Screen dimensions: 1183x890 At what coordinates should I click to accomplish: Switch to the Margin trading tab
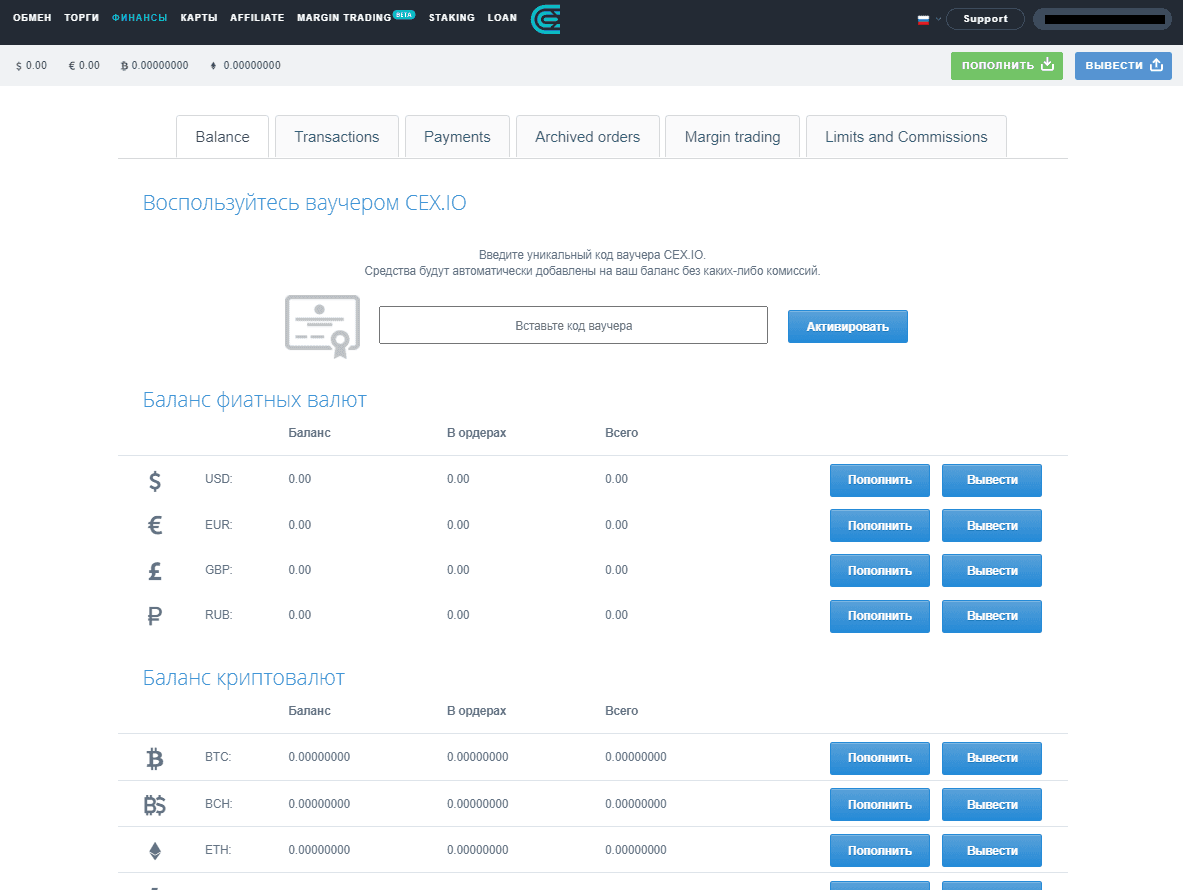point(733,137)
